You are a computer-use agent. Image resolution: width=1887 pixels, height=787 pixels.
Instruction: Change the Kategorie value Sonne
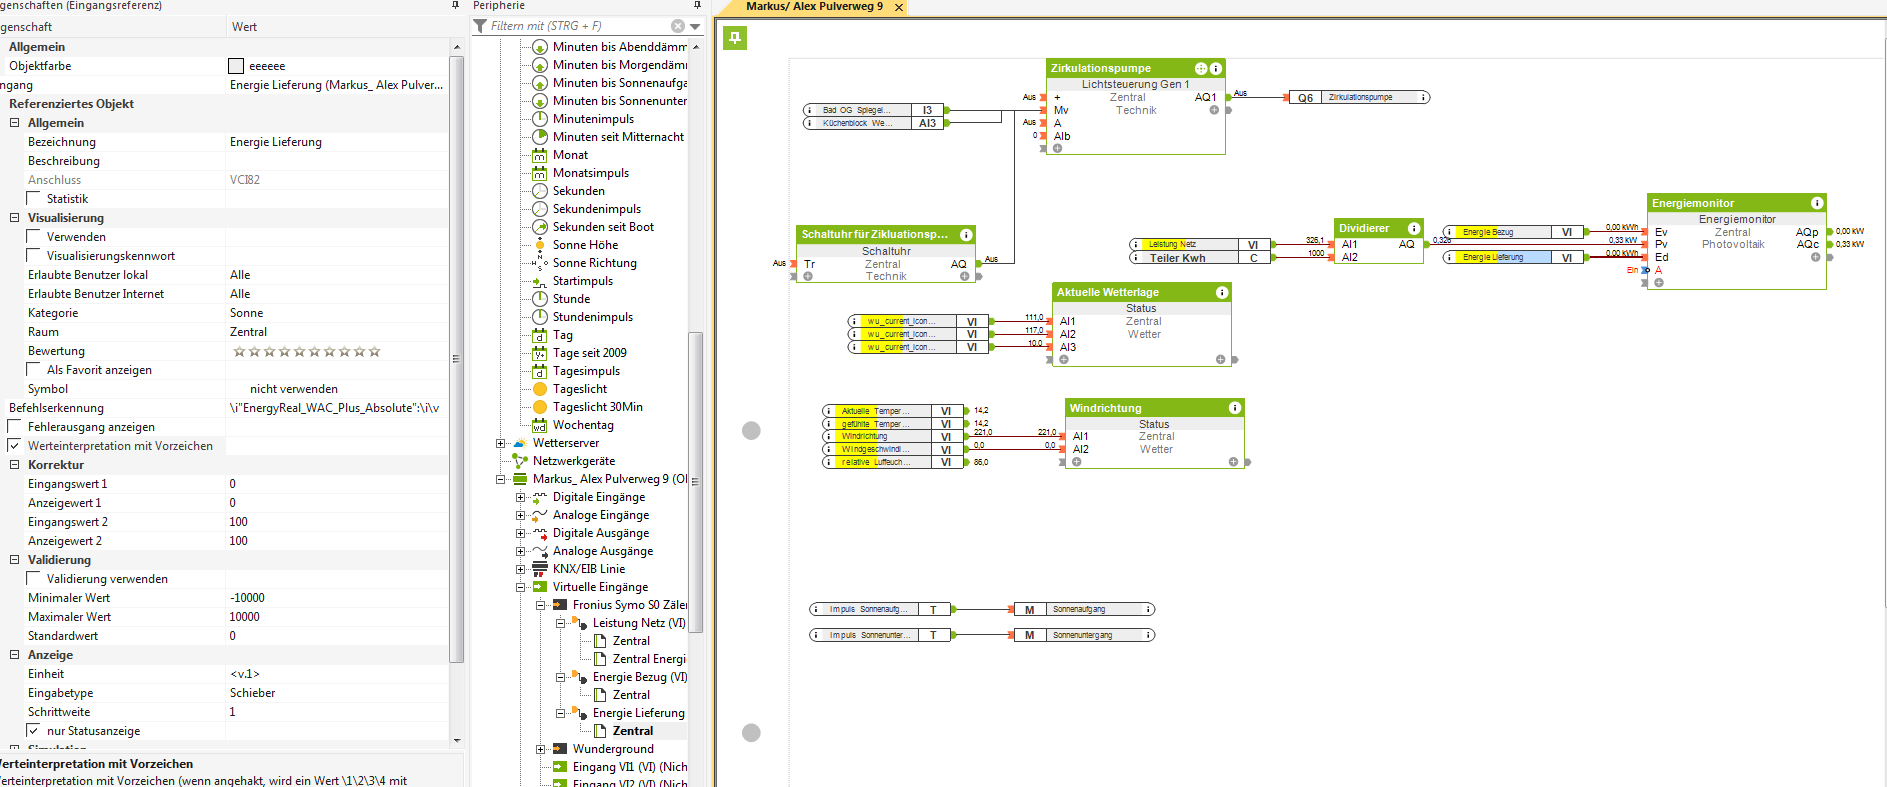pyautogui.click(x=338, y=313)
